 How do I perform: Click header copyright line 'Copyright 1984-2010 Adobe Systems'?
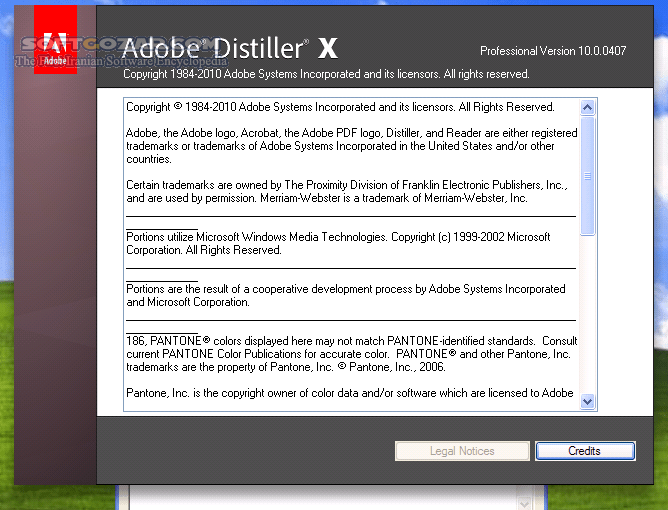click(326, 74)
